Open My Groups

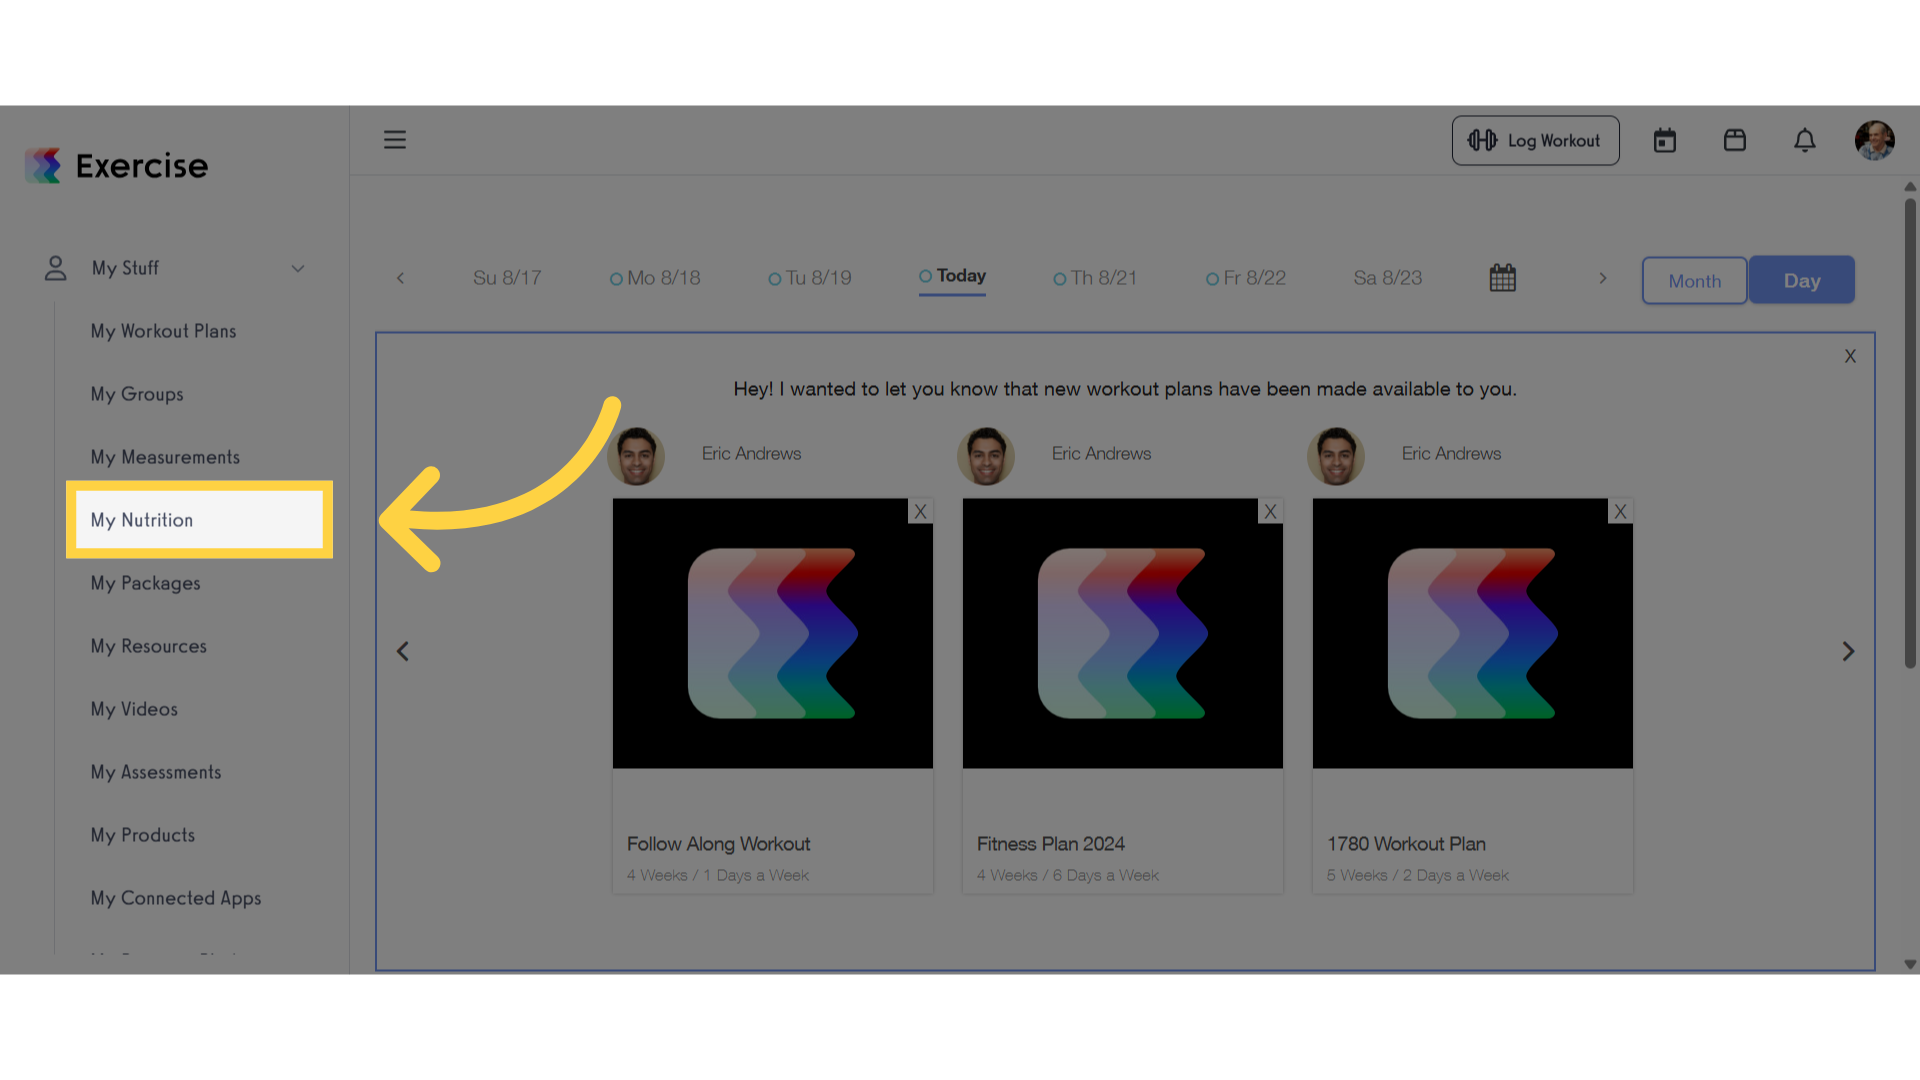pyautogui.click(x=137, y=394)
